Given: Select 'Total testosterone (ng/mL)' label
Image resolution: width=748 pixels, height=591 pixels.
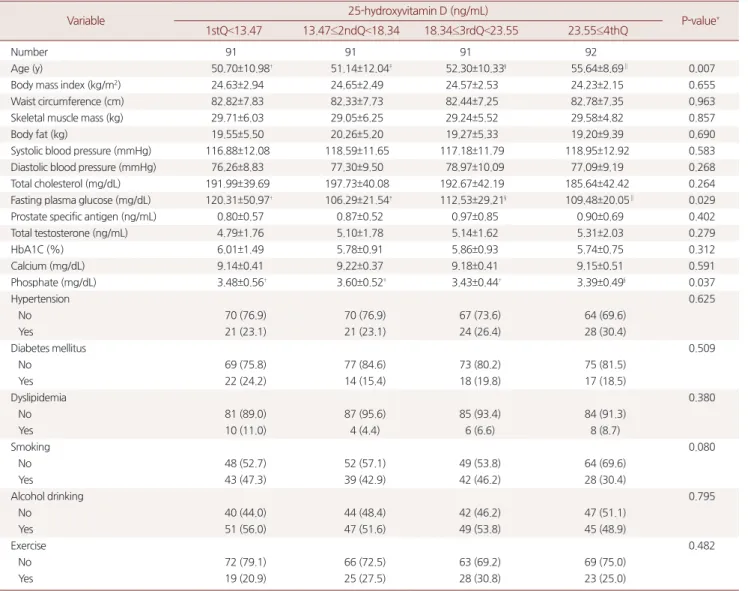Looking at the screenshot, I should [69, 233].
